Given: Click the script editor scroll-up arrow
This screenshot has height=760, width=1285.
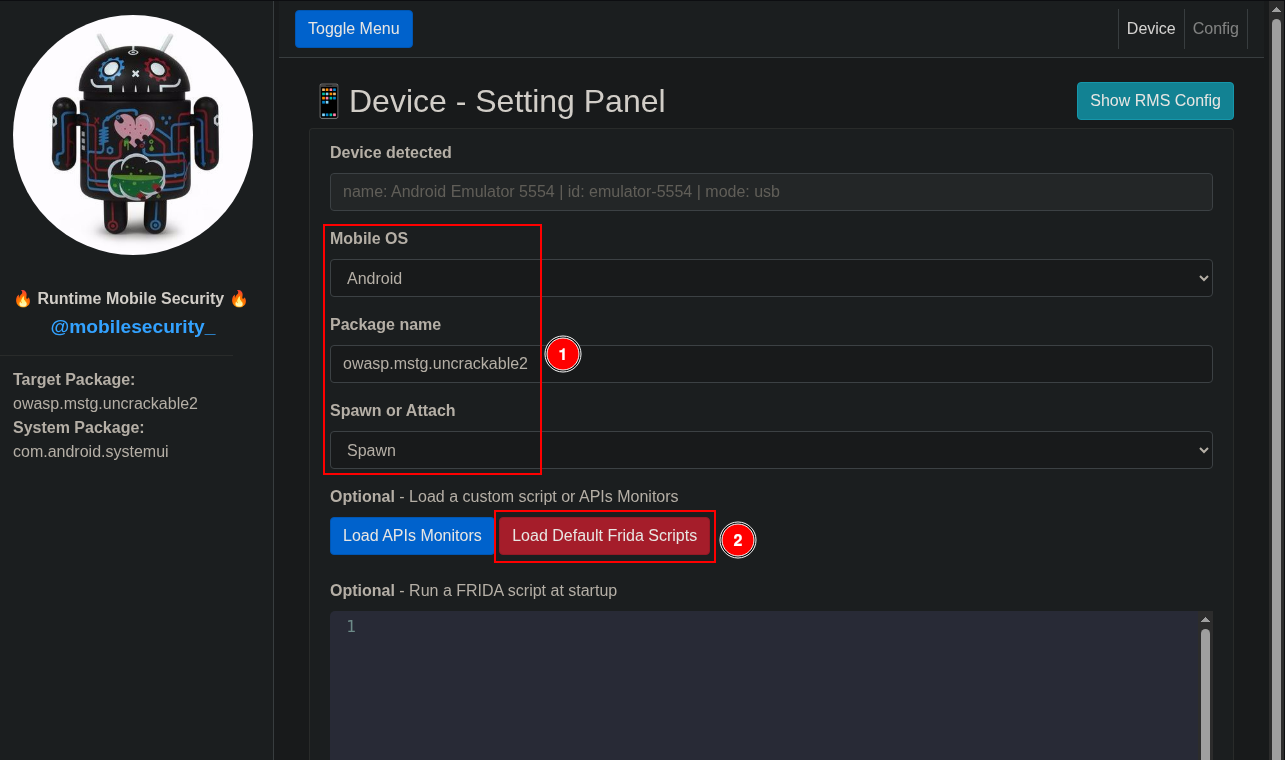Looking at the screenshot, I should [1205, 620].
